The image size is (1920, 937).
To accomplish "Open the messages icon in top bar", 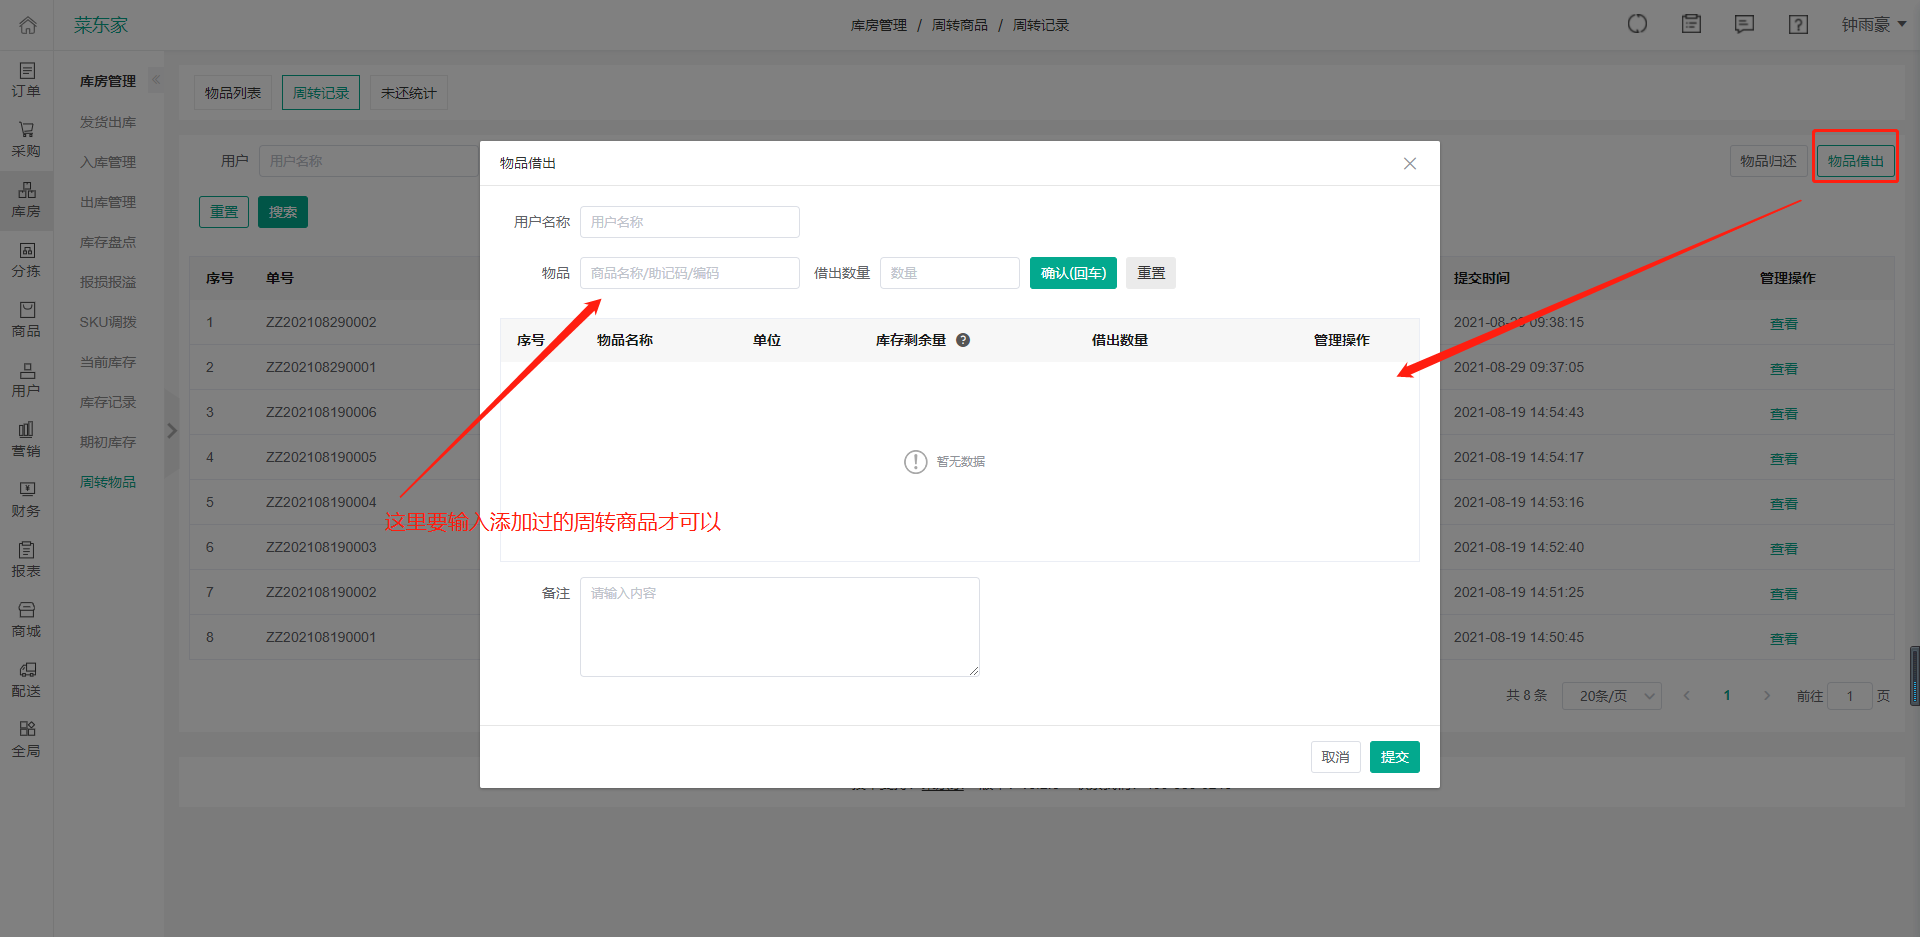I will [1744, 25].
